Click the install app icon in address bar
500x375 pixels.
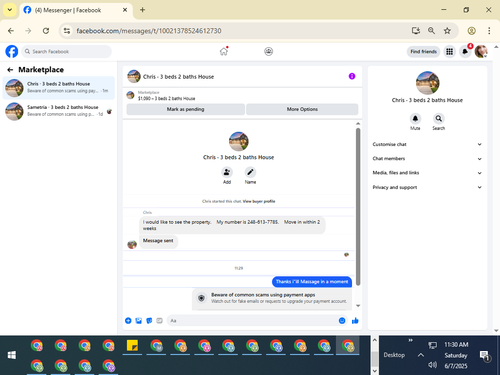416,31
